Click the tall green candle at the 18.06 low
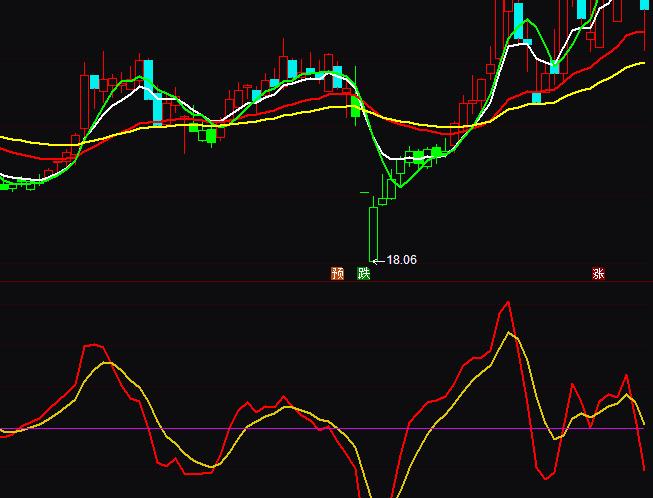Image resolution: width=653 pixels, height=498 pixels. point(373,228)
